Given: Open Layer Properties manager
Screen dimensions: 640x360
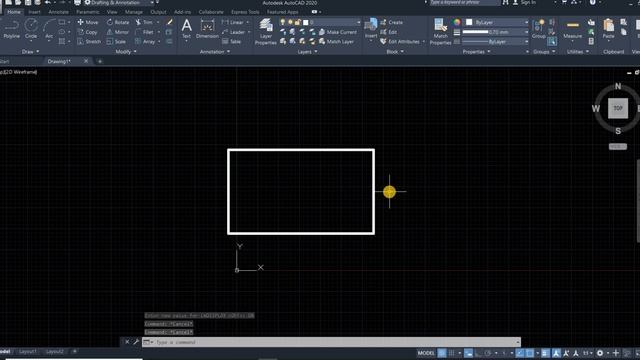Looking at the screenshot, I should (x=266, y=31).
